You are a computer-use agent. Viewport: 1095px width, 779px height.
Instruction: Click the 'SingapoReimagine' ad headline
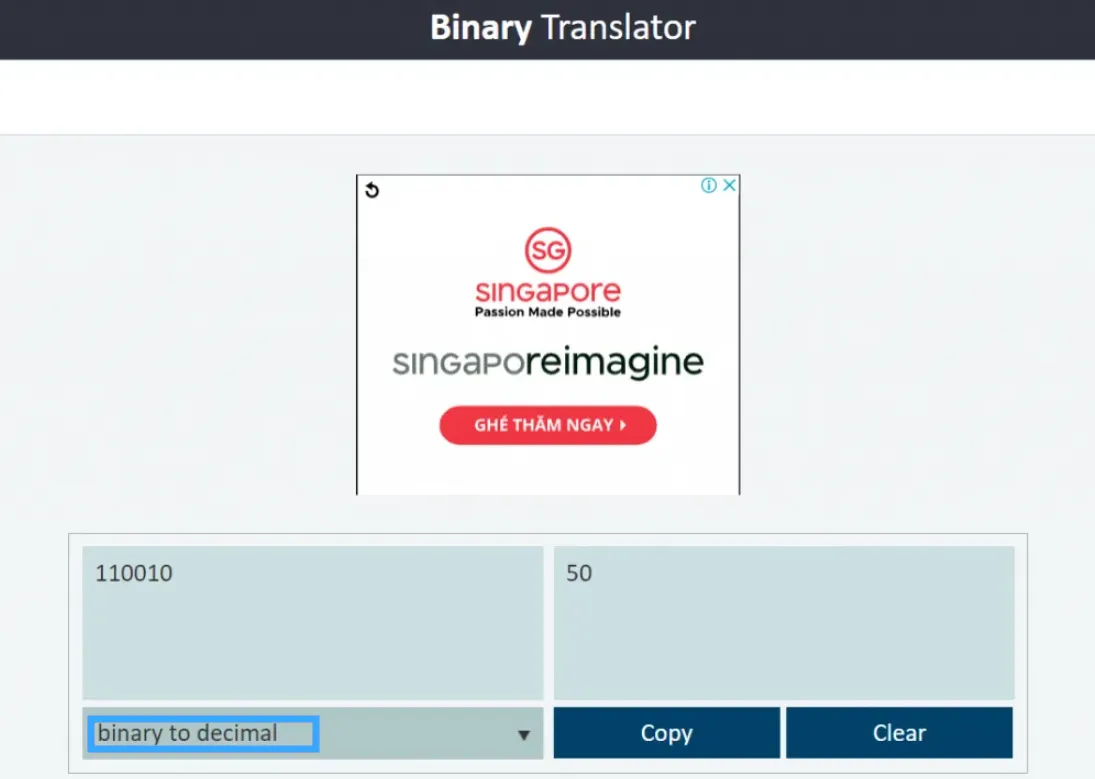point(548,362)
